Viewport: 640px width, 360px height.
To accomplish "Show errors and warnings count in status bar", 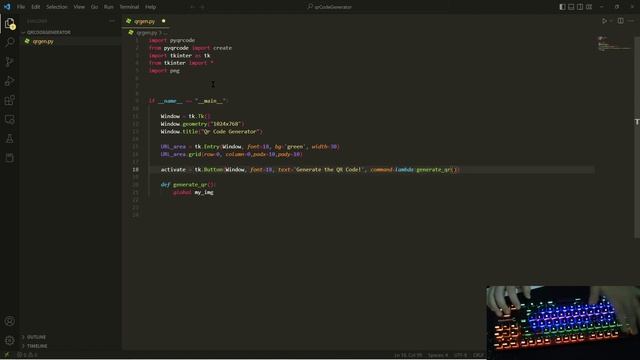I will (x=27, y=355).
